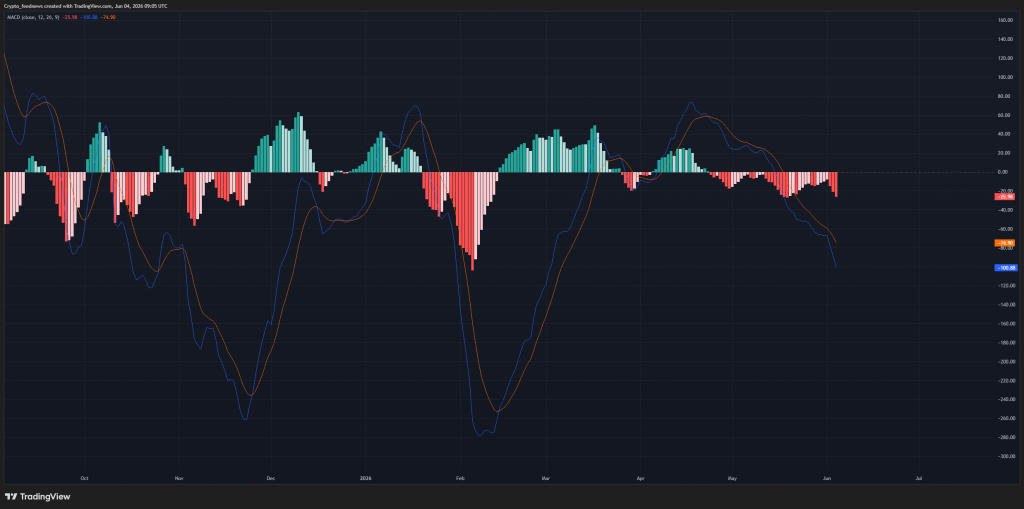Image resolution: width=1024 pixels, height=509 pixels.
Task: Click the Feb label on the time axis
Action: 460,478
